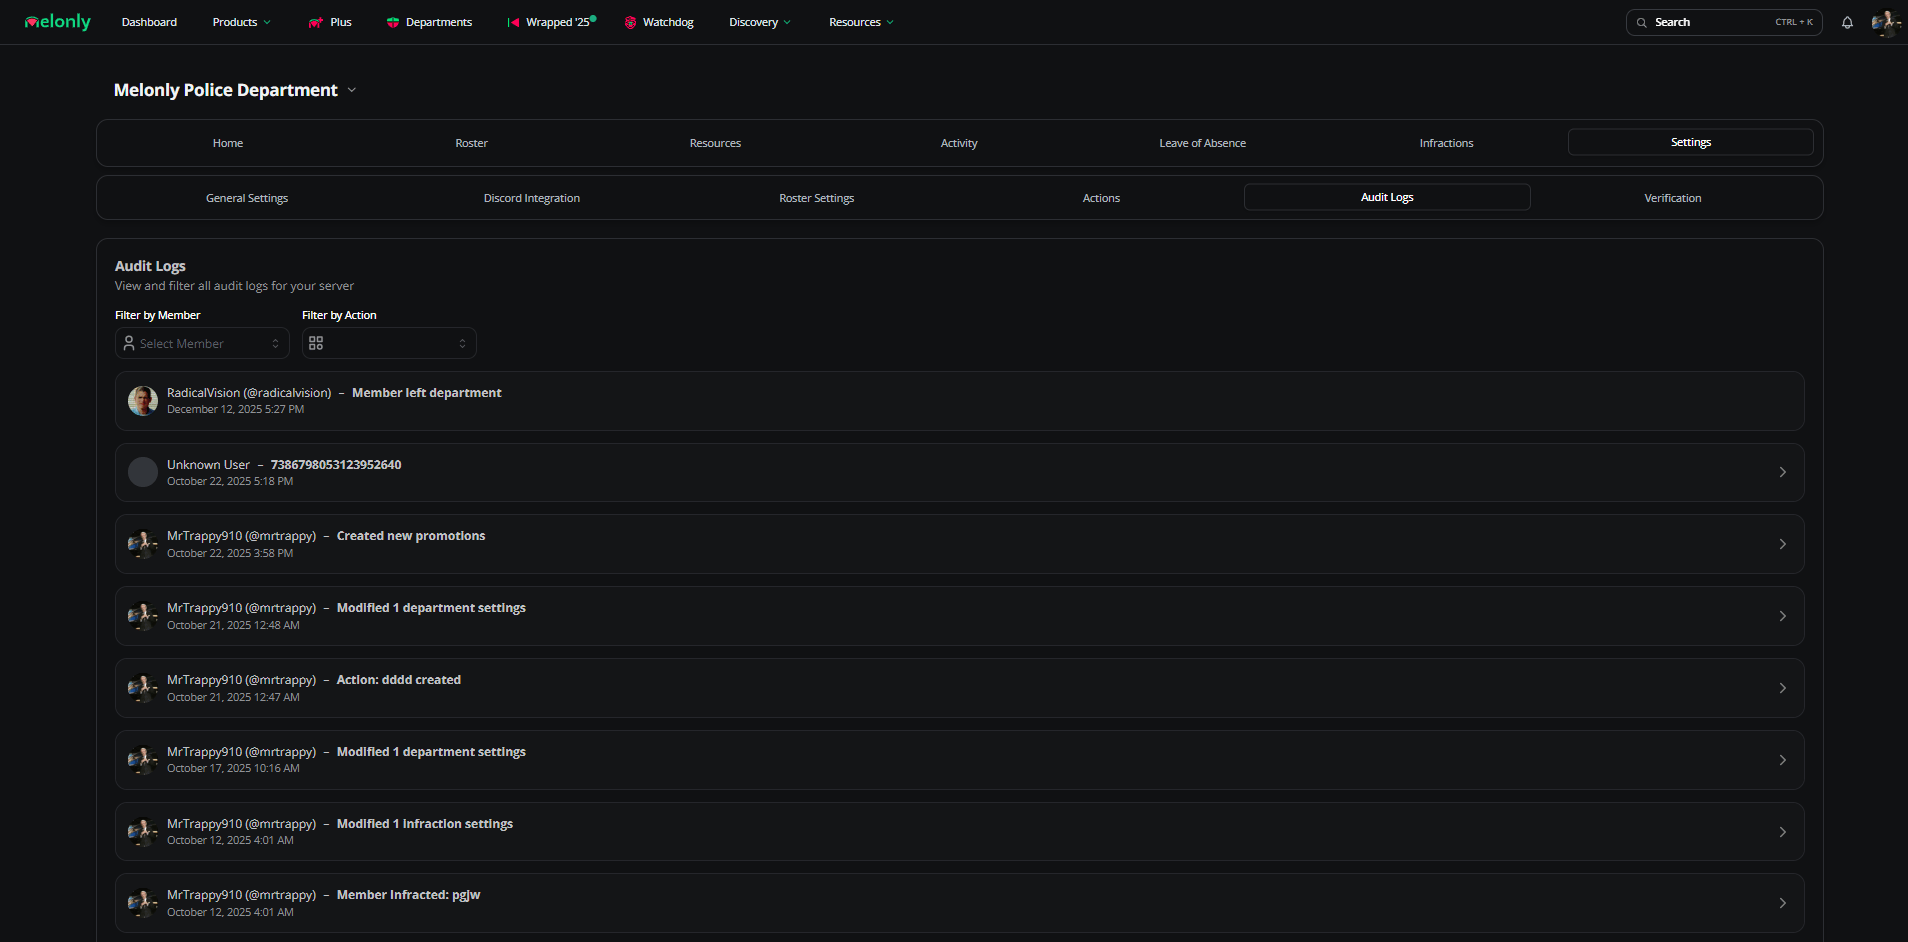
Task: Click the Unknown User gray avatar
Action: (x=143, y=472)
